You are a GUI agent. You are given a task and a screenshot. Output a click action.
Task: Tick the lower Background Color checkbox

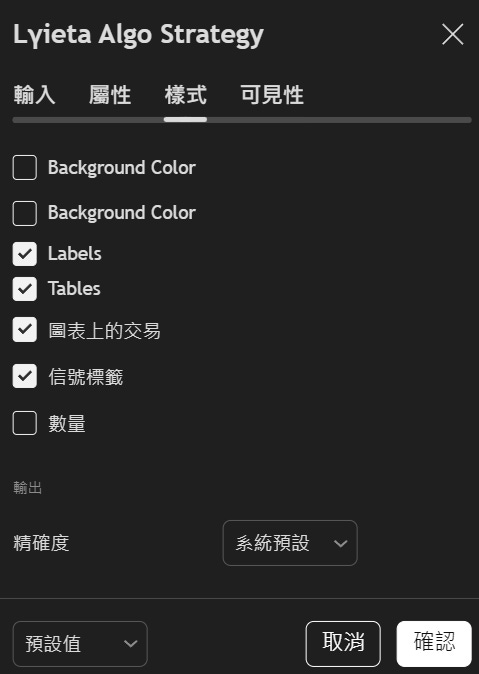25,213
